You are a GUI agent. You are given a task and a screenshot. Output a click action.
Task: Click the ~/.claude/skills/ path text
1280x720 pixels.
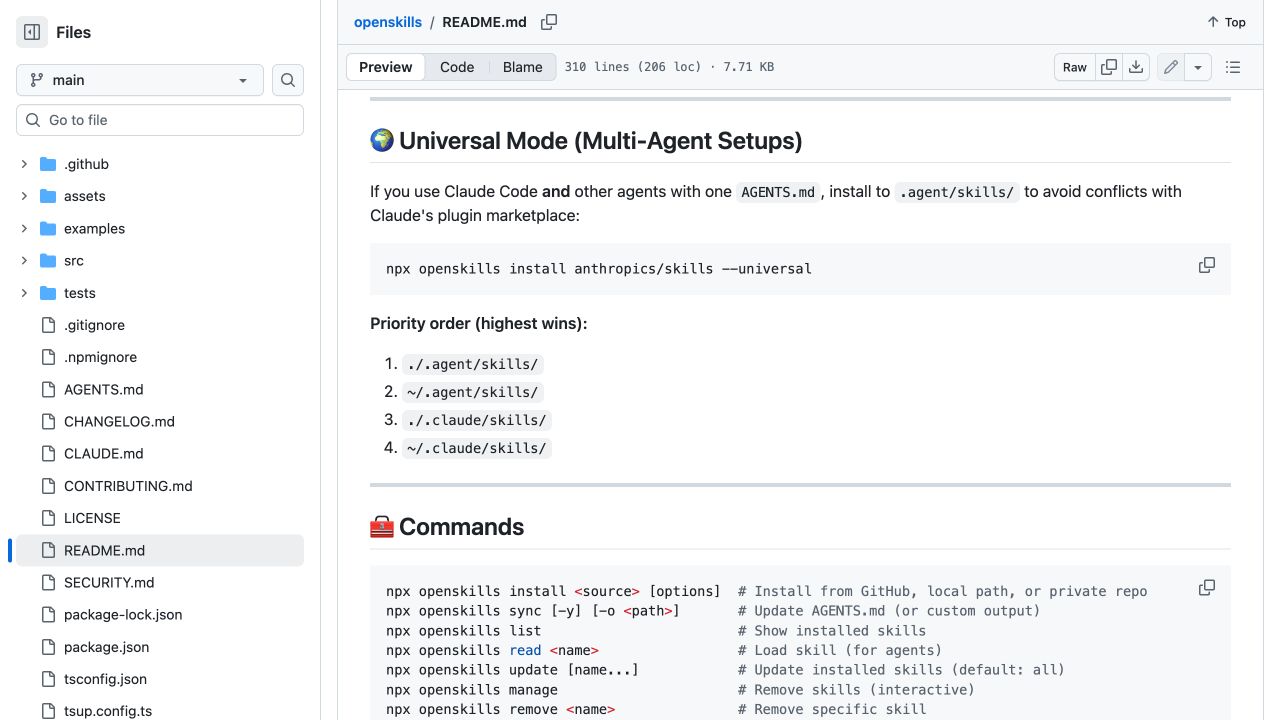coord(477,448)
